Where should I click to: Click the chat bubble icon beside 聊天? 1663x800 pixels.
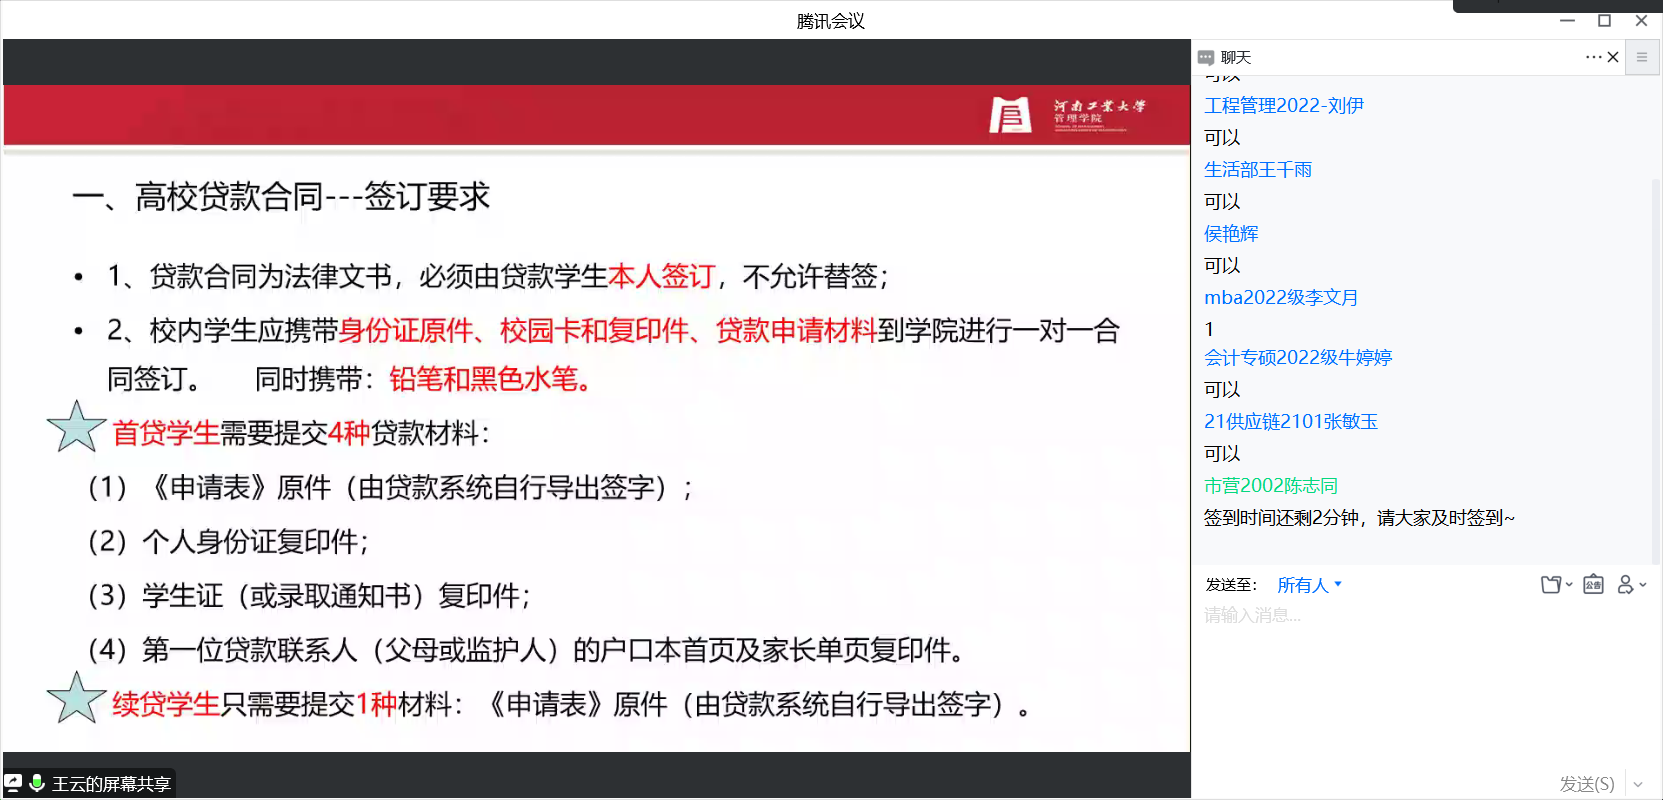coord(1206,58)
